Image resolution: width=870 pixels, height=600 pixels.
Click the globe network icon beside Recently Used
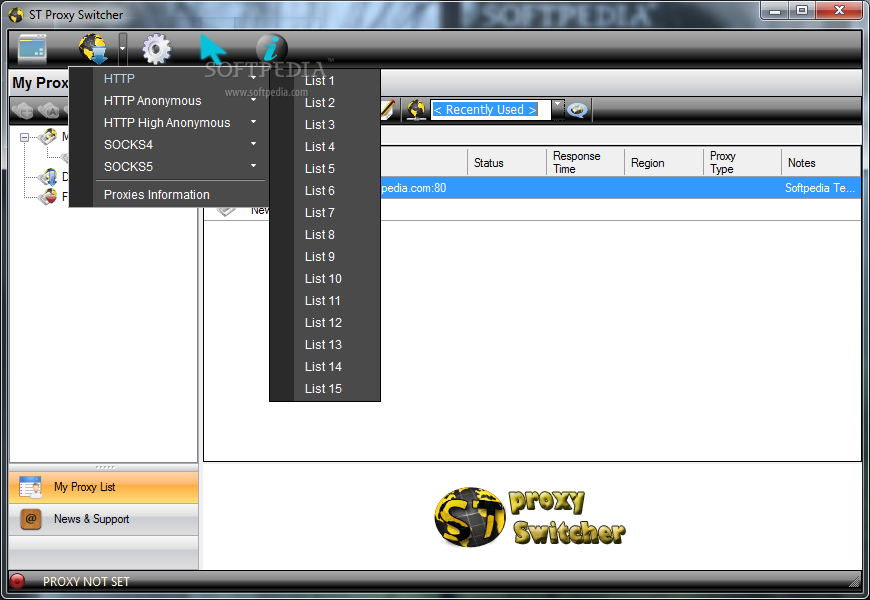pos(416,110)
